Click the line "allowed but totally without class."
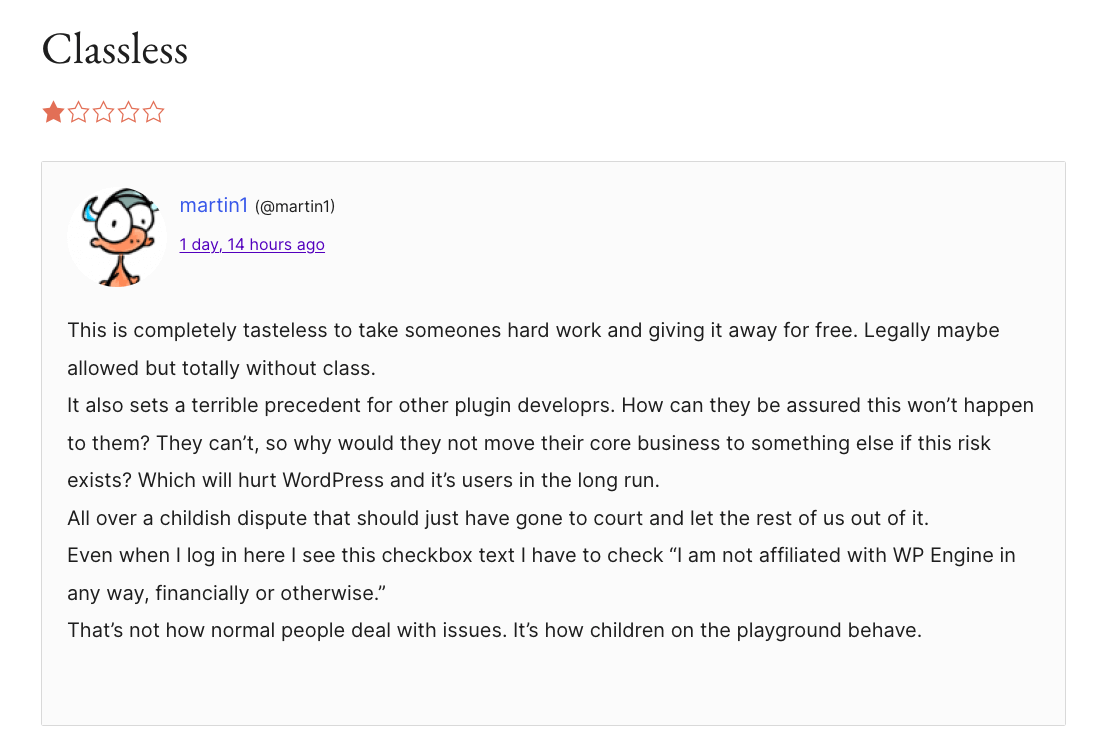 pyautogui.click(x=221, y=368)
